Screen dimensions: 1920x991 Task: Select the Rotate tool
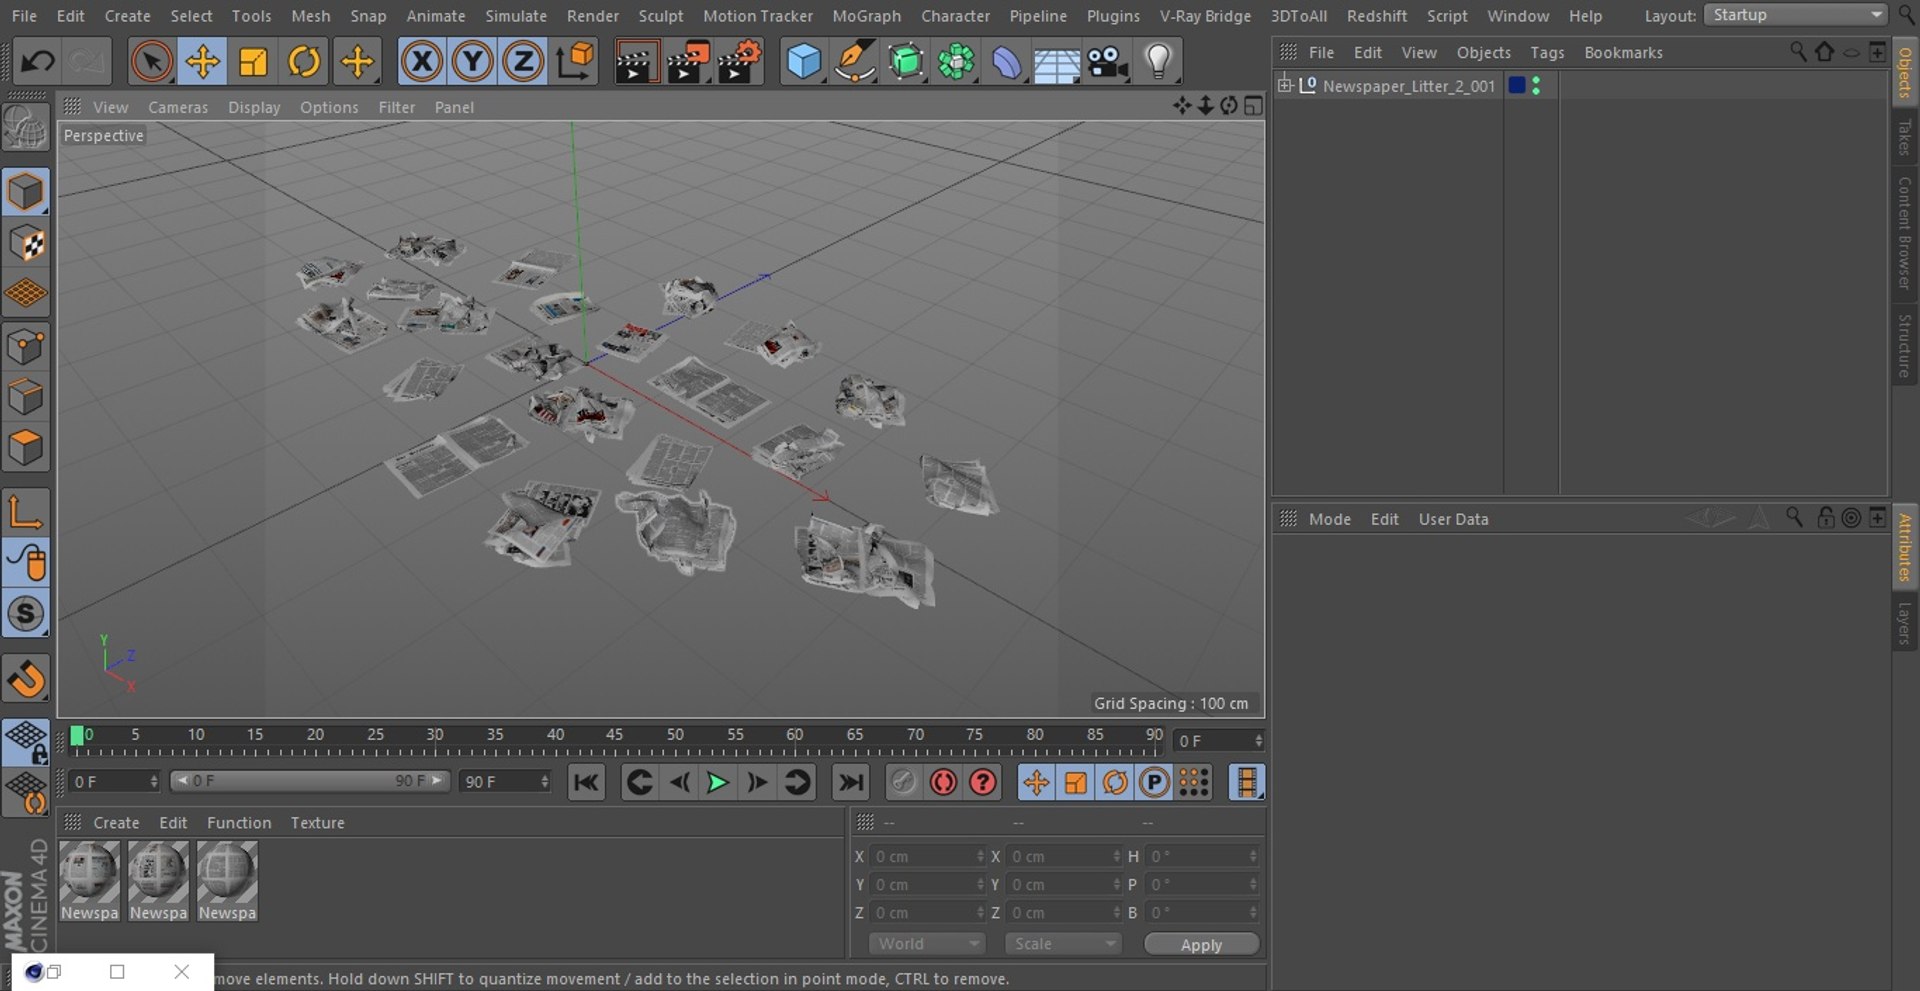click(304, 62)
